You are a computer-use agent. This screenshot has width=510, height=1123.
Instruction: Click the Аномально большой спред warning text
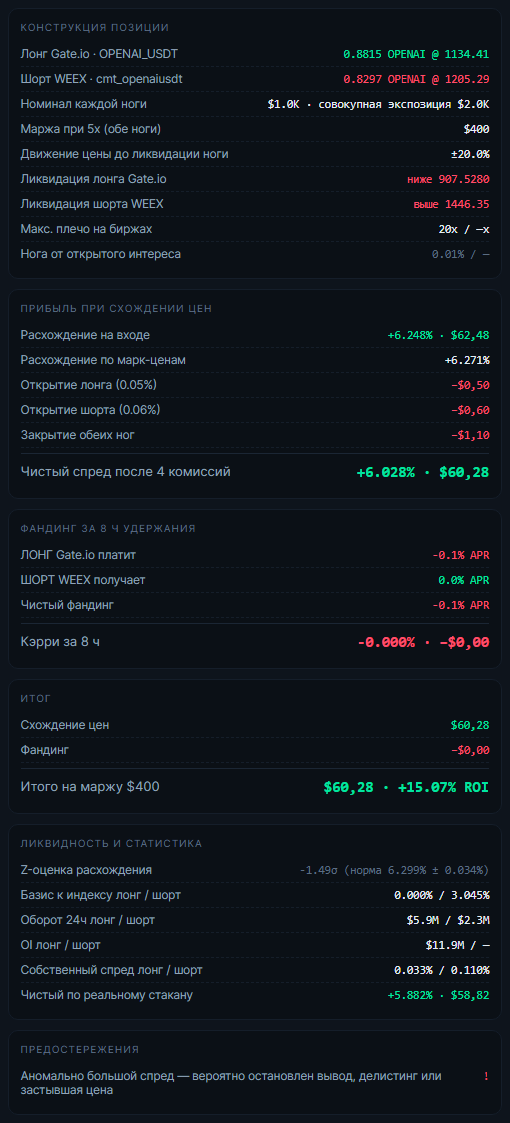click(x=231, y=1083)
